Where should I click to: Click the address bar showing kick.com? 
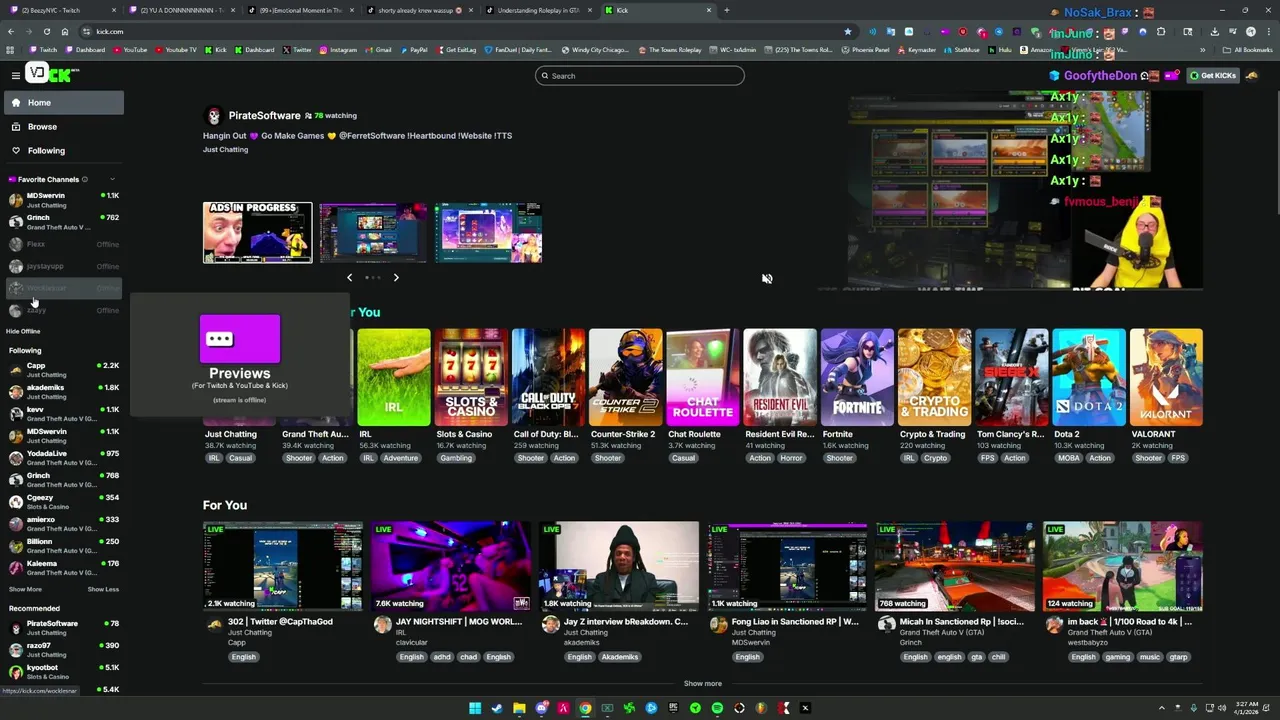(x=460, y=31)
